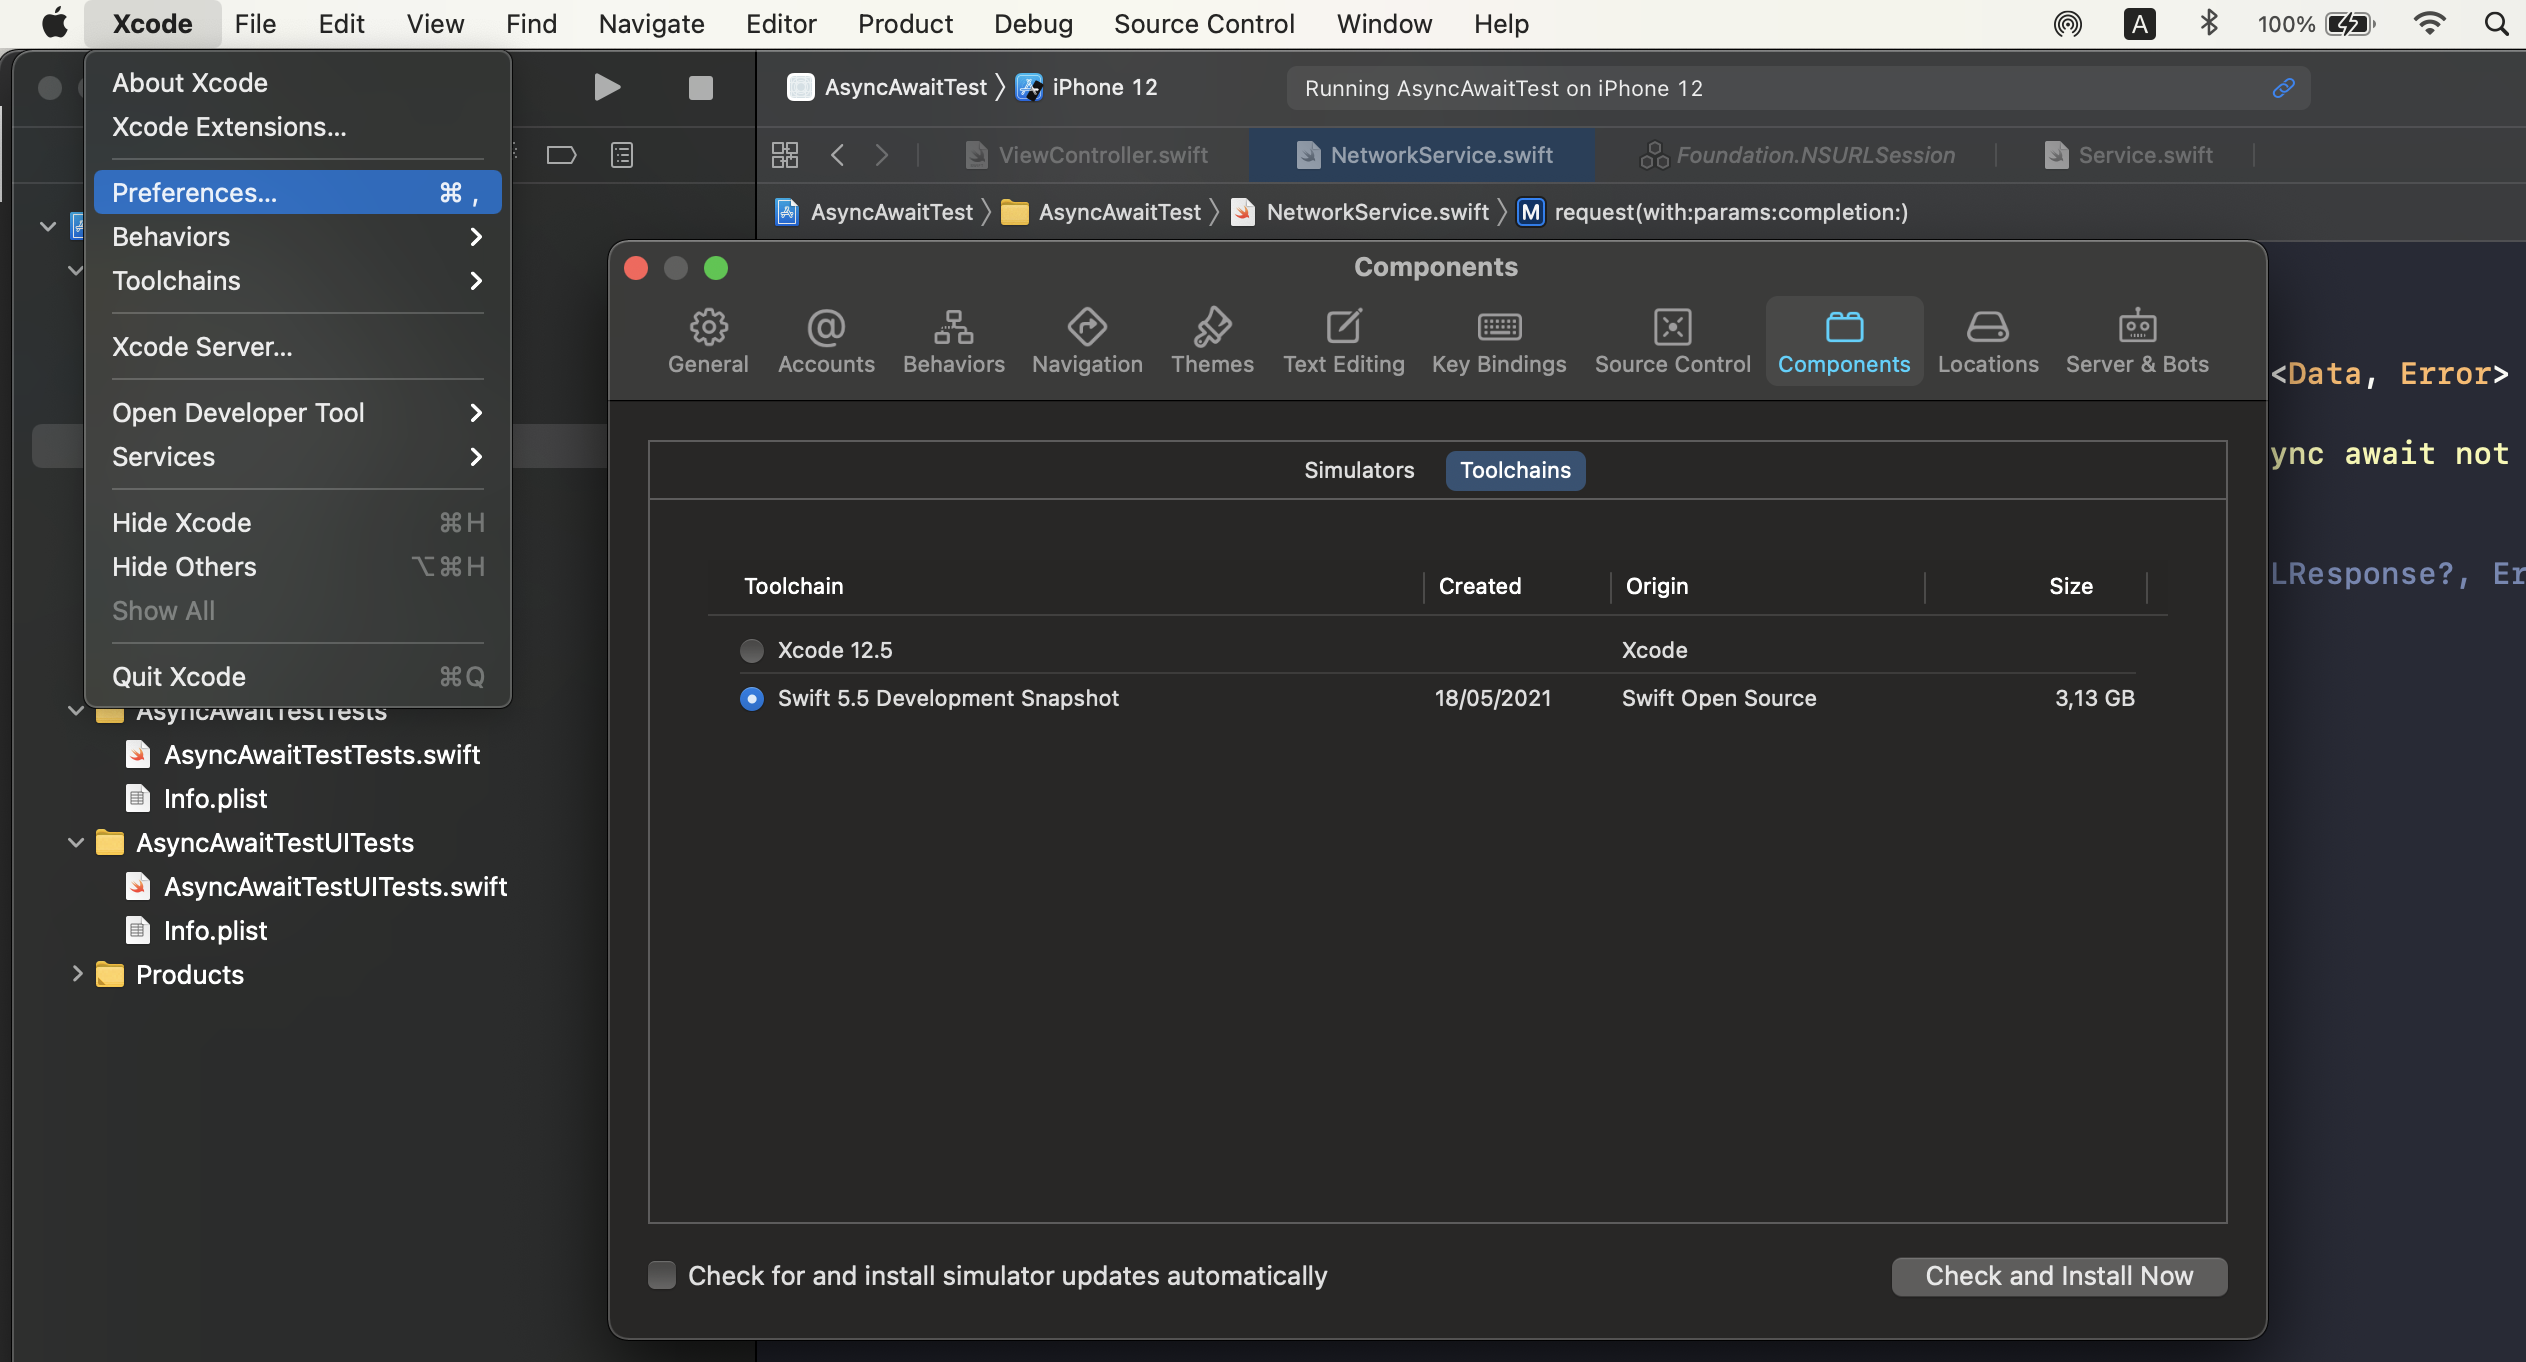Viewport: 2526px width, 1362px height.
Task: Open Source Control preferences pane
Action: point(1673,341)
